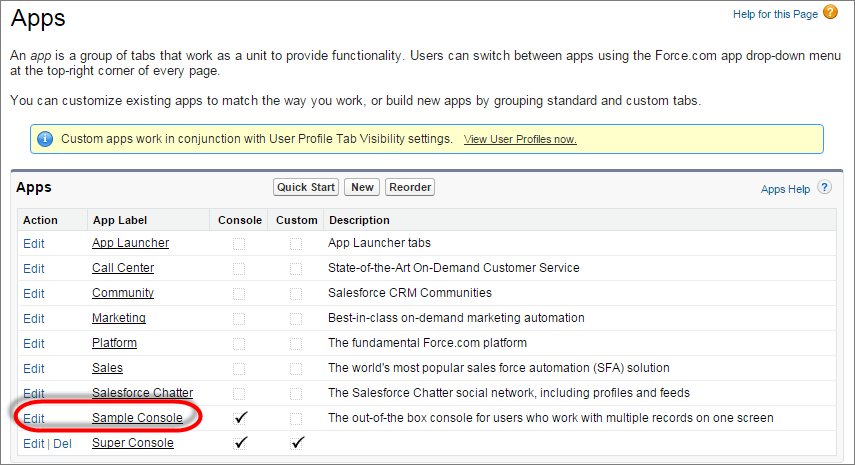Viewport: 855px width, 465px height.
Task: Click description 'The Salesforce Chatter social network, including profiles and feeds'
Action: click(509, 392)
